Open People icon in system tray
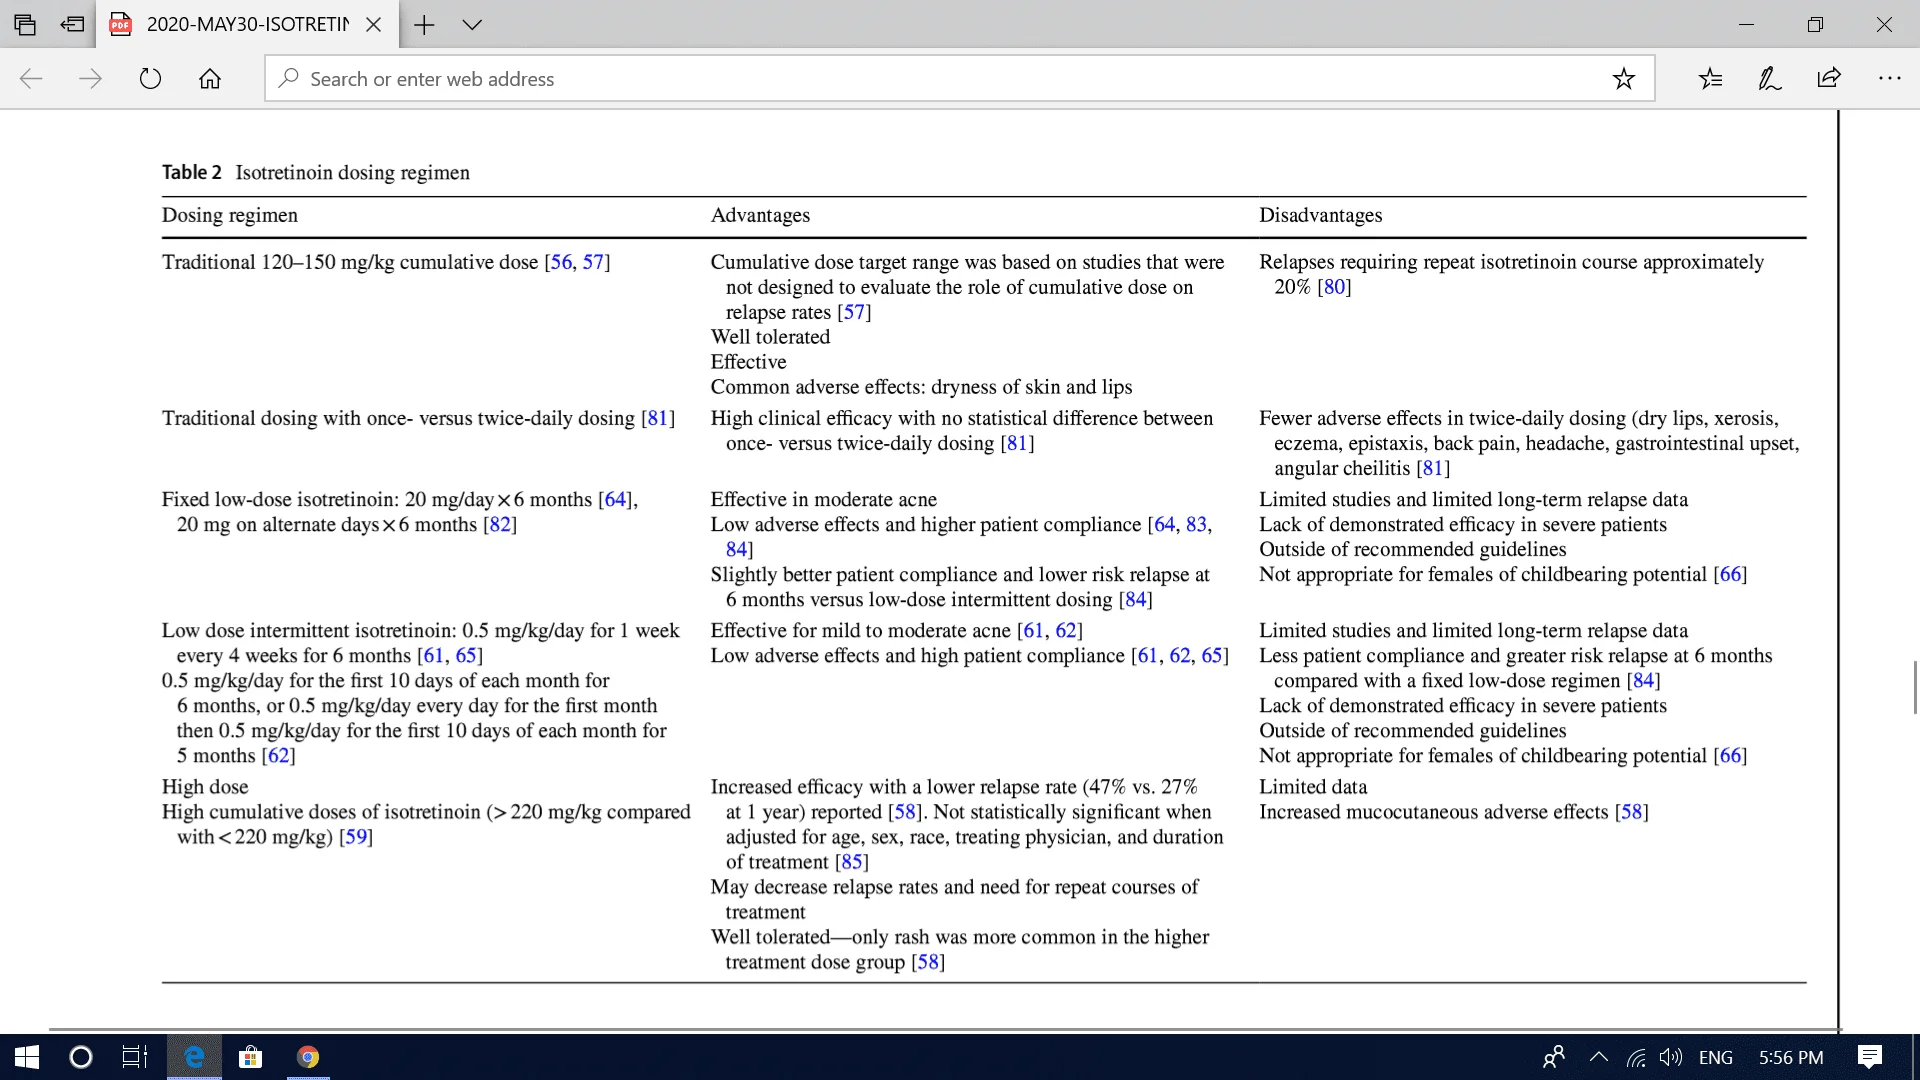 point(1554,1057)
